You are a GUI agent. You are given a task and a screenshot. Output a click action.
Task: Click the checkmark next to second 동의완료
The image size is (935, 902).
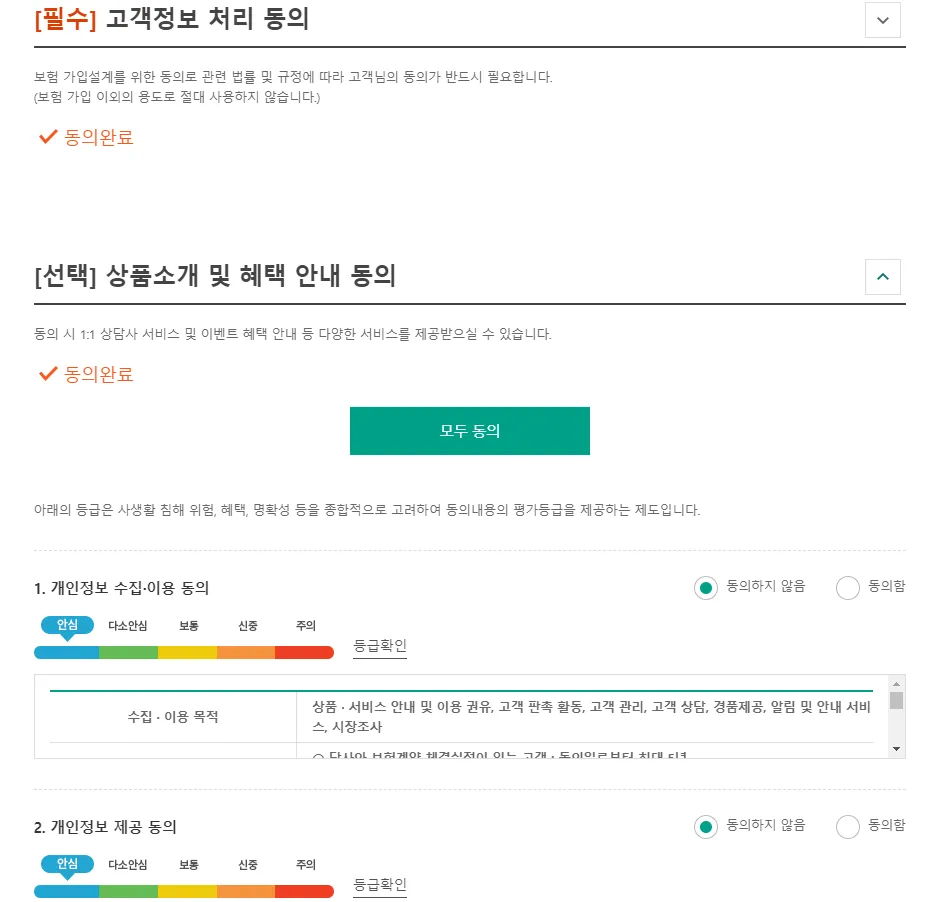(x=47, y=375)
